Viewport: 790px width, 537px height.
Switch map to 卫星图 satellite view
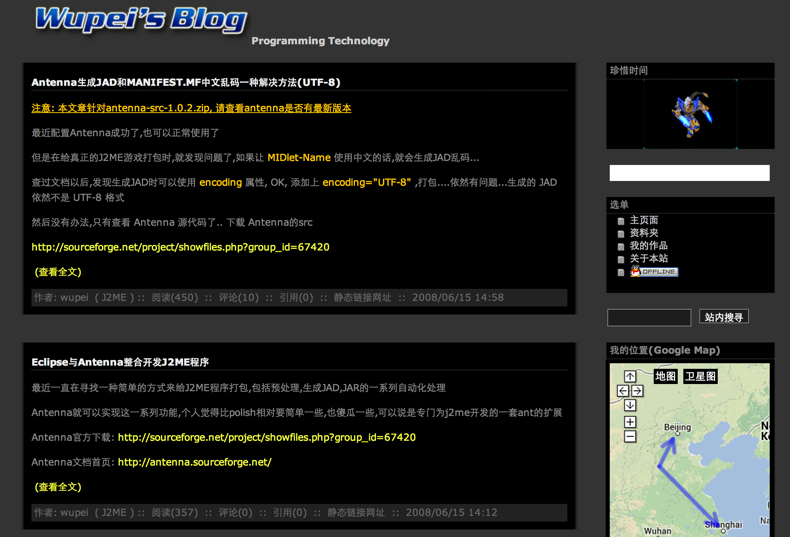700,377
